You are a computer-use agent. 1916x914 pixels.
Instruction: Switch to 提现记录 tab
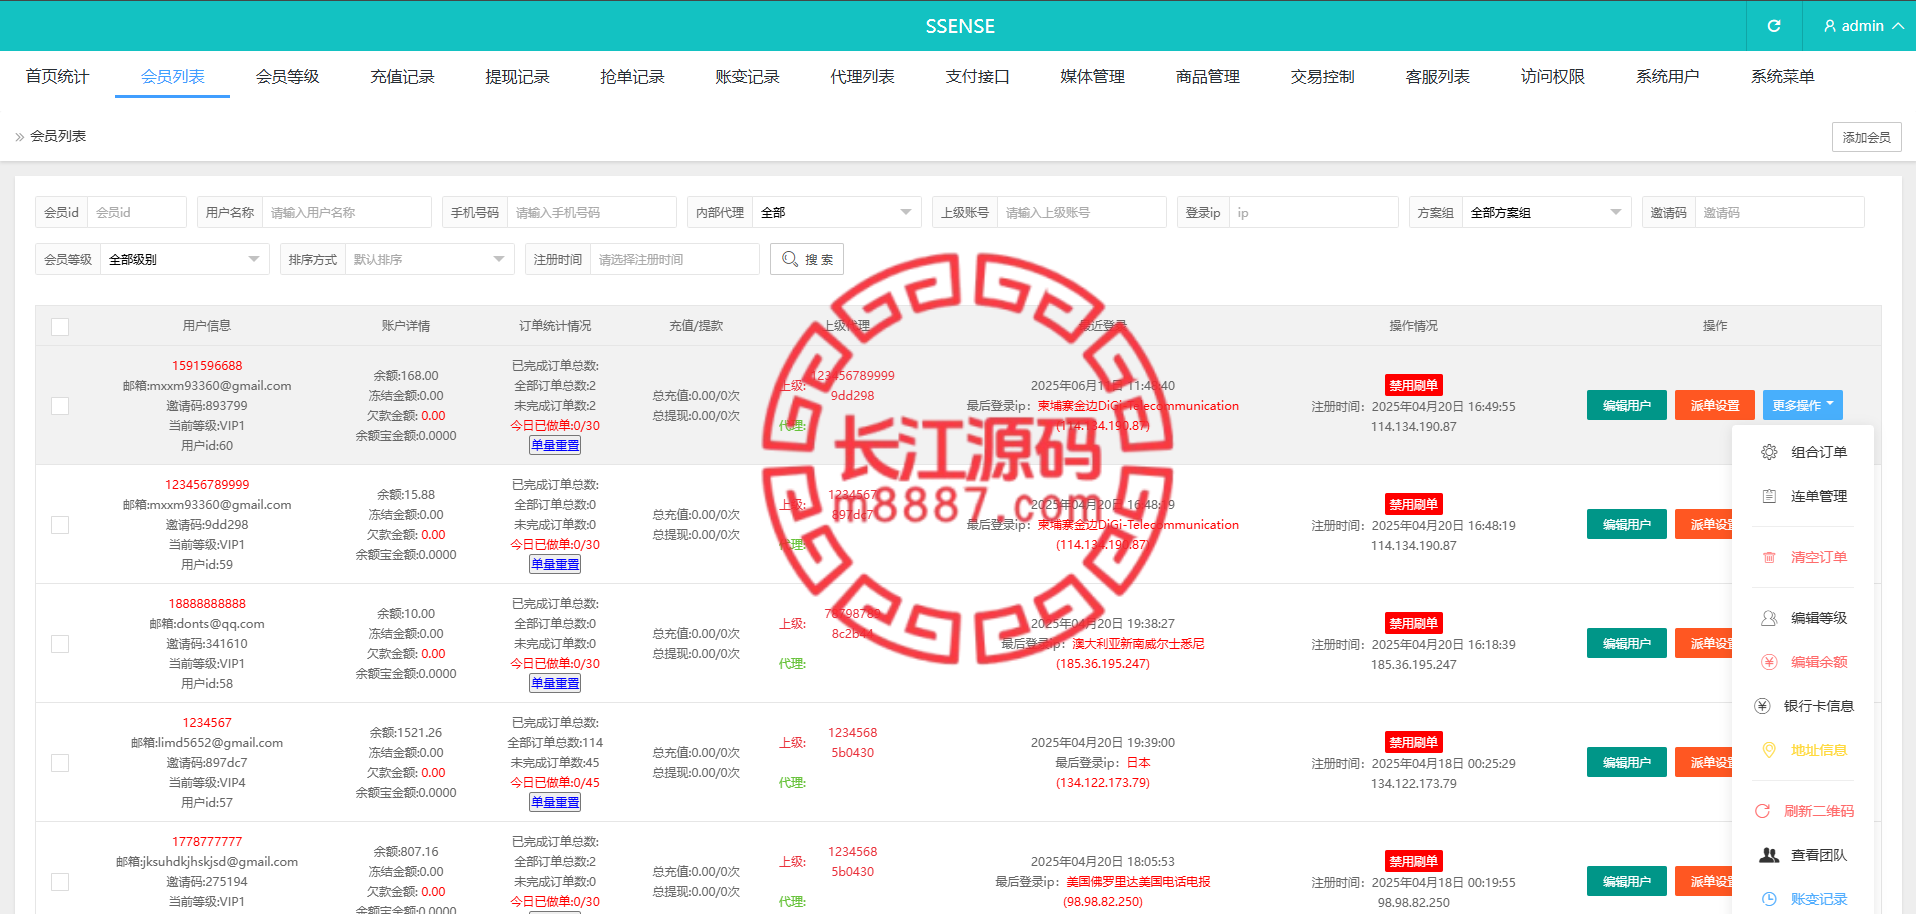[517, 76]
